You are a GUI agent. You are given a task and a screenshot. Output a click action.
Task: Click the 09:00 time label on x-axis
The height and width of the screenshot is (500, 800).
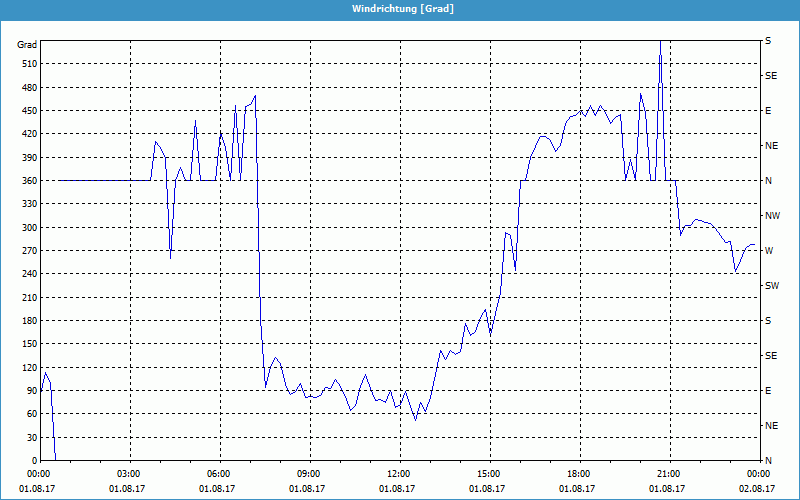pyautogui.click(x=309, y=473)
